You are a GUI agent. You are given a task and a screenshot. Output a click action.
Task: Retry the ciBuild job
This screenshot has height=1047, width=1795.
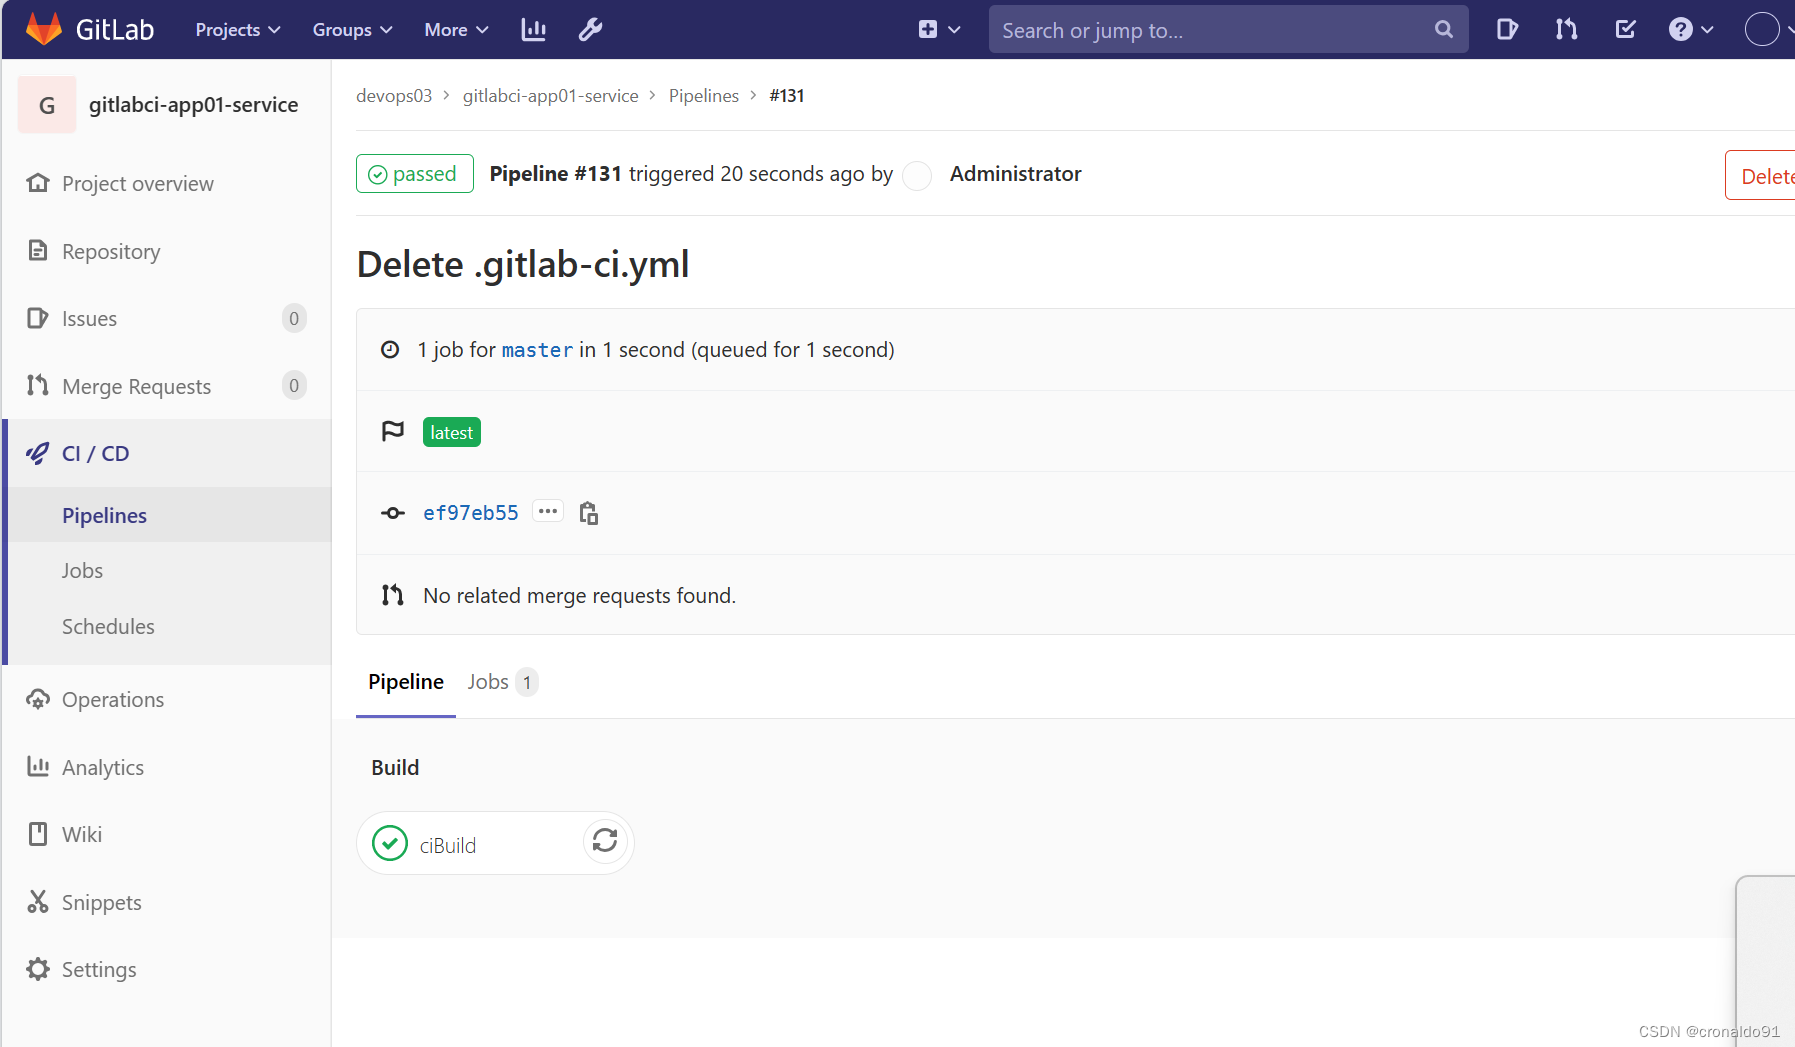[605, 841]
